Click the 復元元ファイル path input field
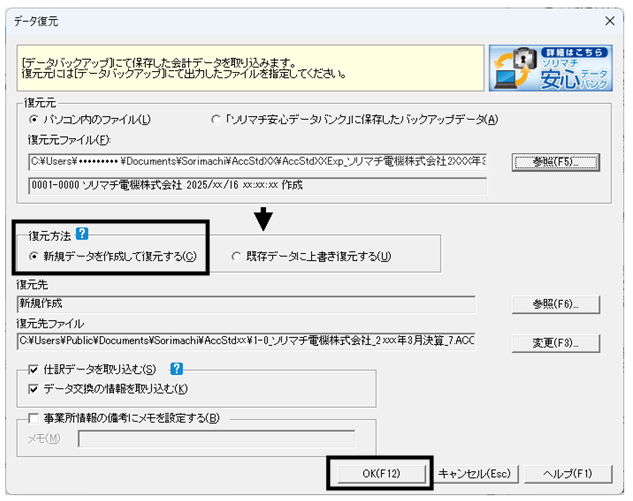 258,162
